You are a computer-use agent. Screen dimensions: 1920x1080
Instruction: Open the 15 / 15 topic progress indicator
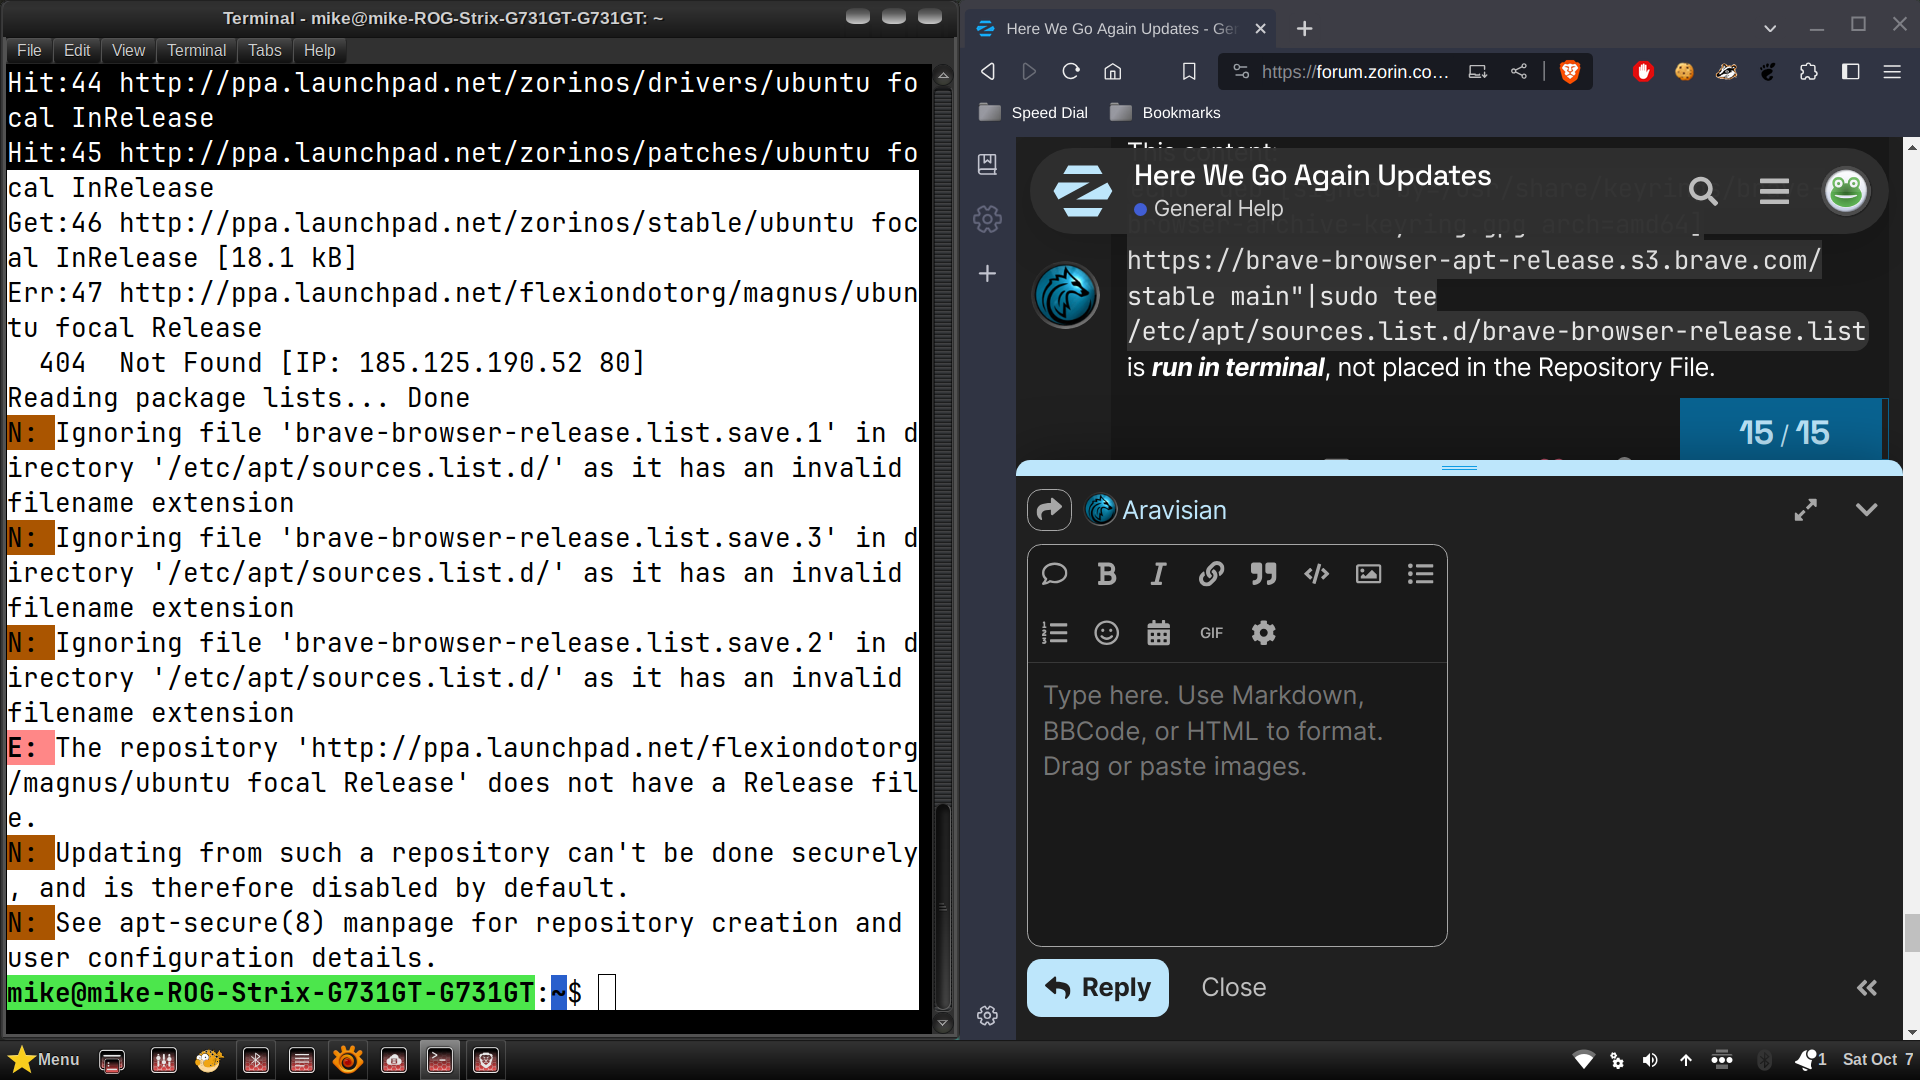1783,432
